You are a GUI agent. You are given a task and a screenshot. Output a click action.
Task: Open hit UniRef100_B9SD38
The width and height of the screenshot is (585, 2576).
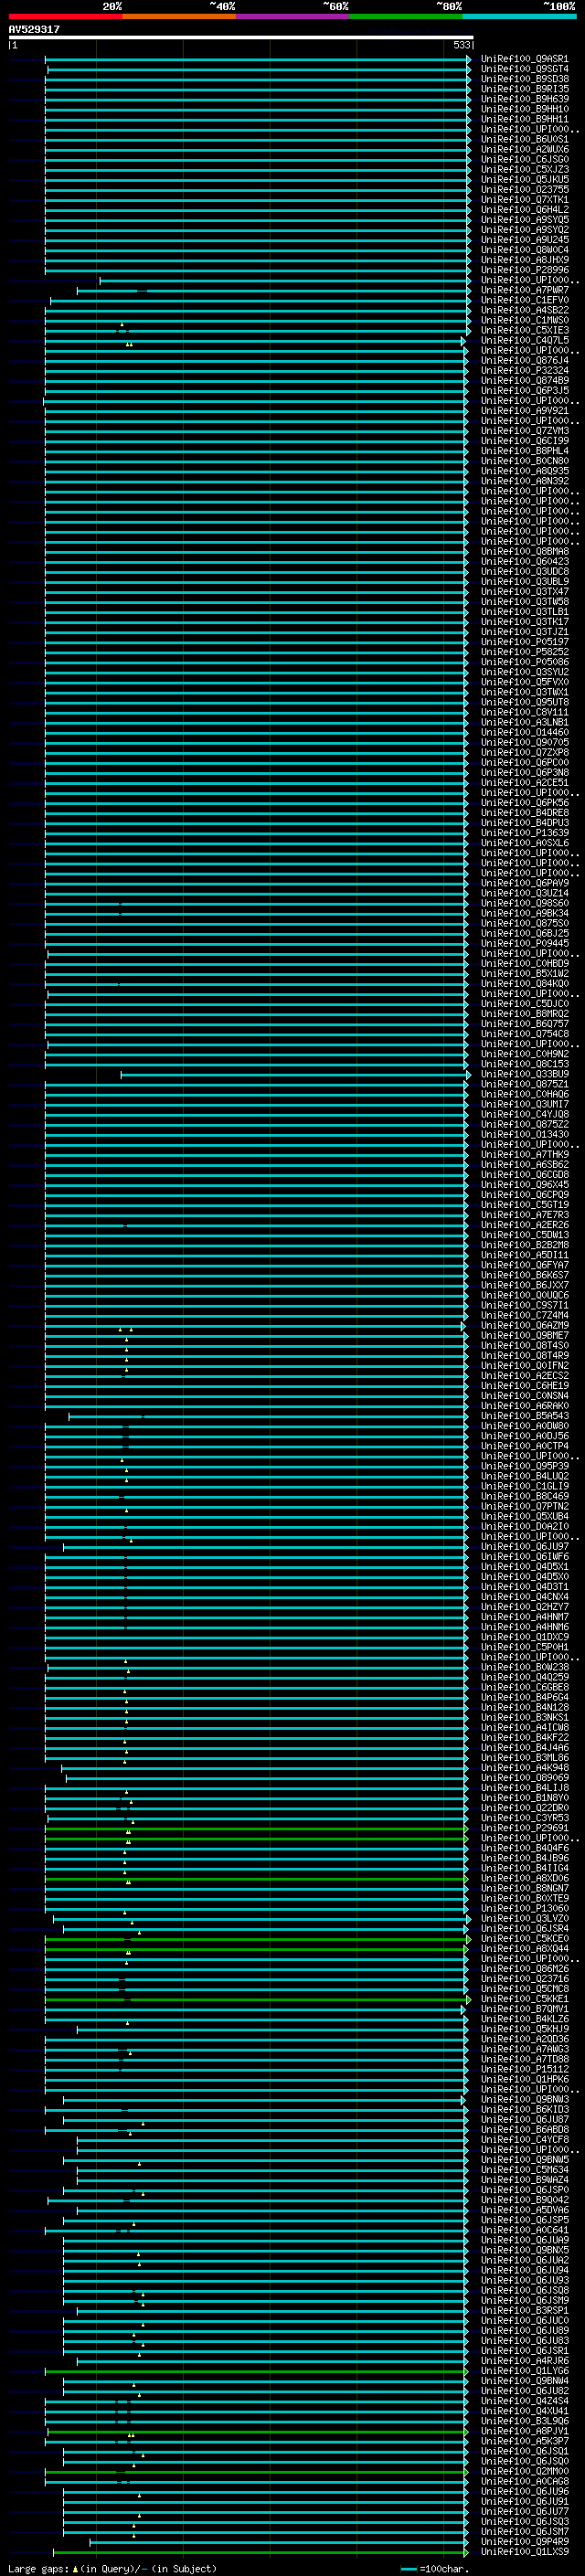[x=524, y=79]
